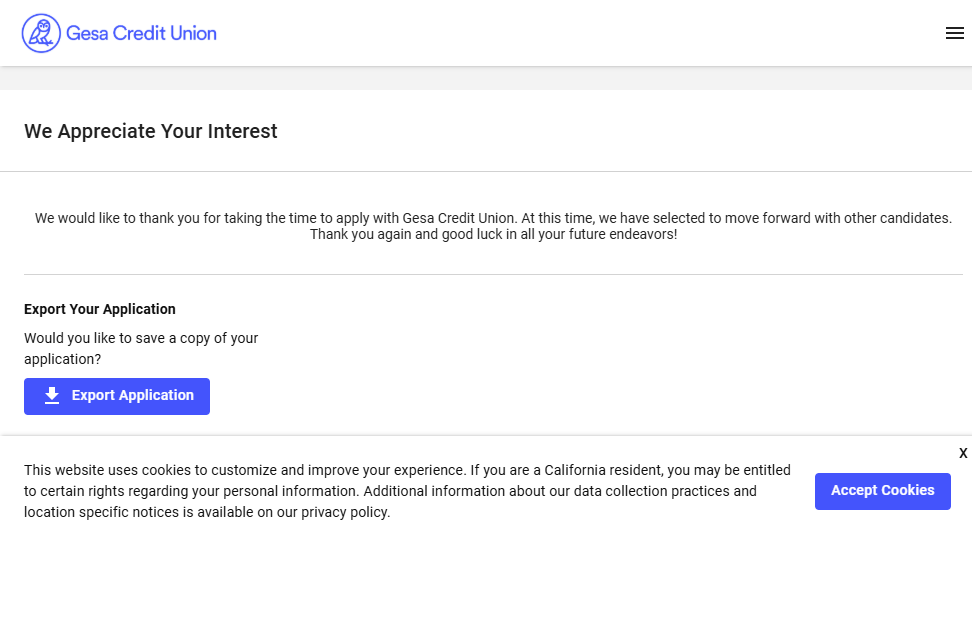This screenshot has height=638, width=972.
Task: Click 'Would you like to save a copy' text
Action: [141, 338]
